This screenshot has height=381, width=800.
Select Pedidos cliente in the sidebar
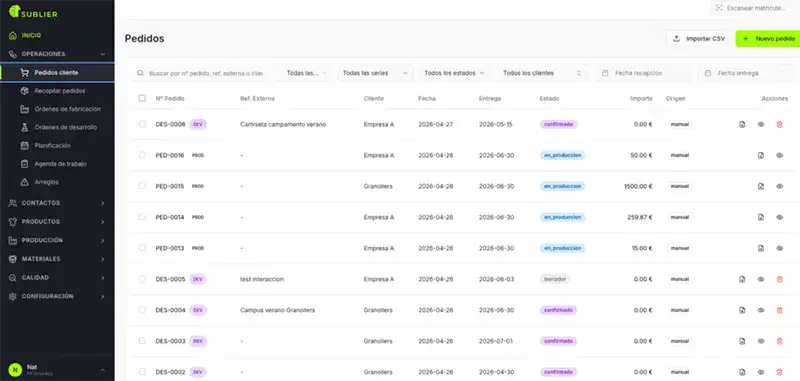pos(57,72)
